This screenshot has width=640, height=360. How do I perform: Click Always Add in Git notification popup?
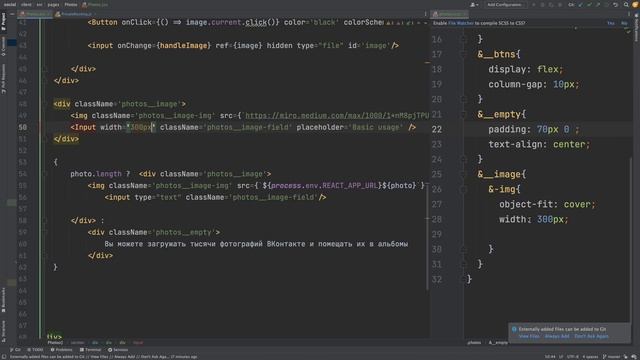[557, 336]
